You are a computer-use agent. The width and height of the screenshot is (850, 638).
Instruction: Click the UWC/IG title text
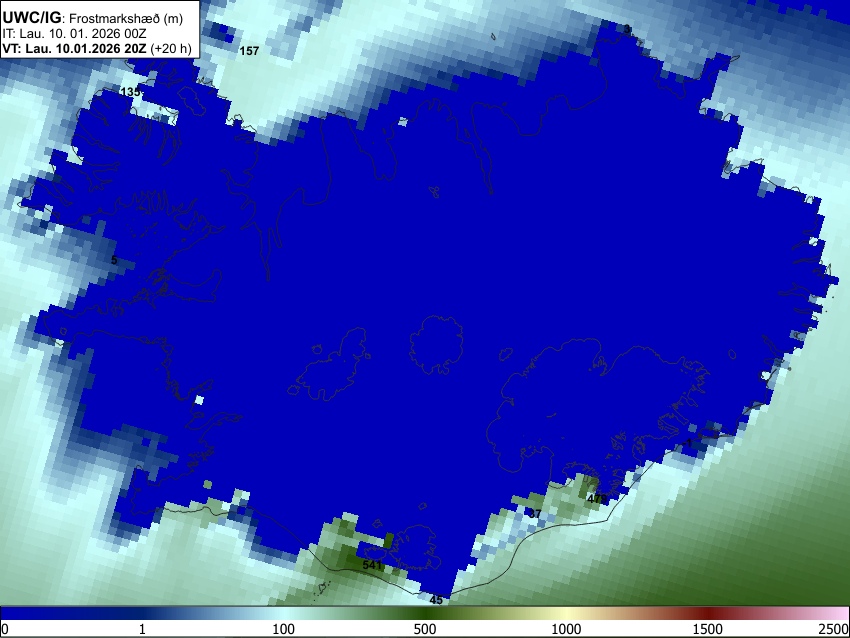tap(31, 18)
